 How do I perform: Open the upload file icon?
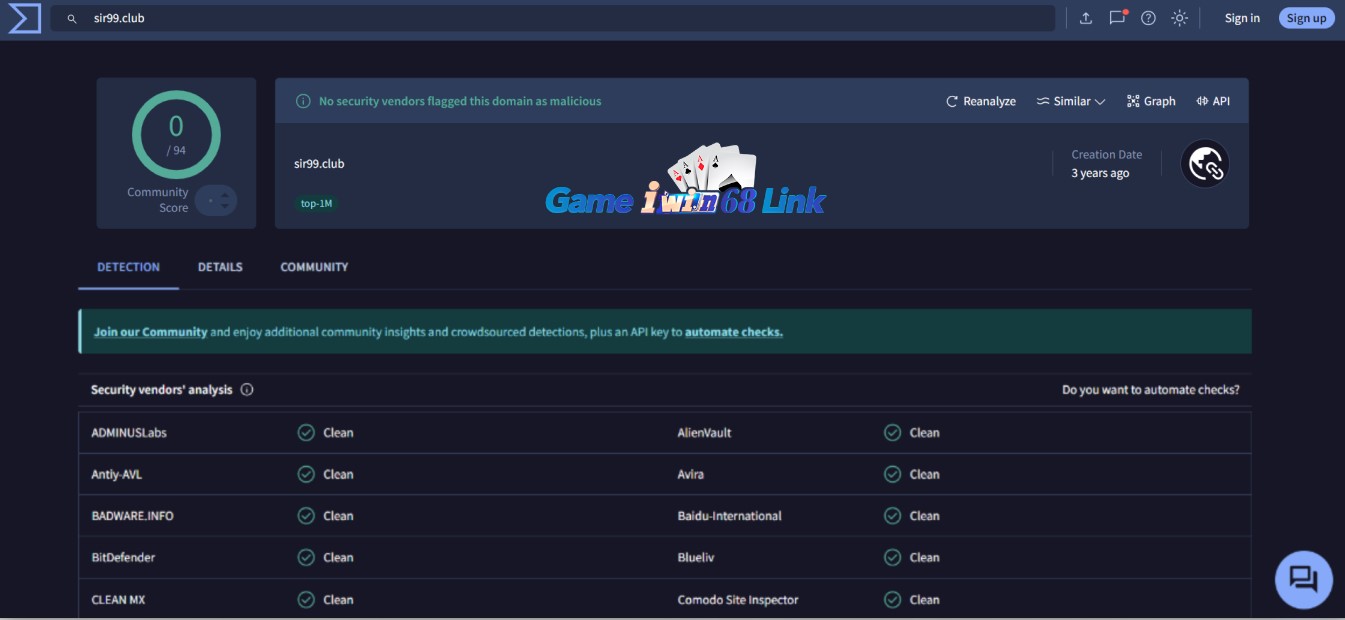coord(1086,18)
